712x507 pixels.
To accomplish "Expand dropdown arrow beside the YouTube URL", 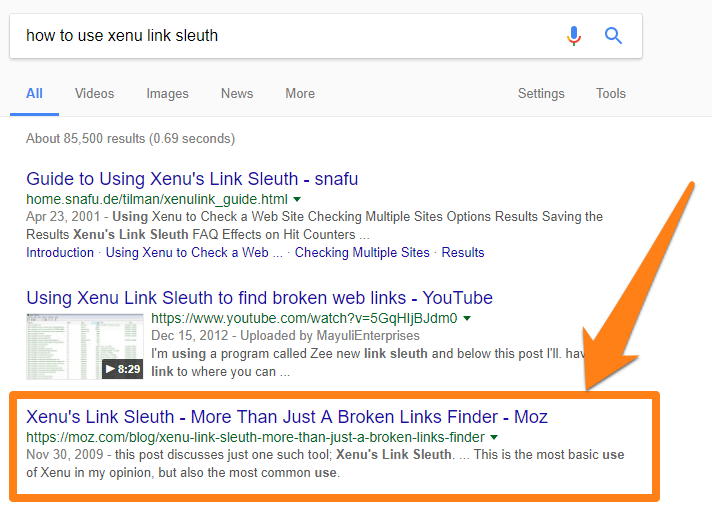I will [467, 319].
